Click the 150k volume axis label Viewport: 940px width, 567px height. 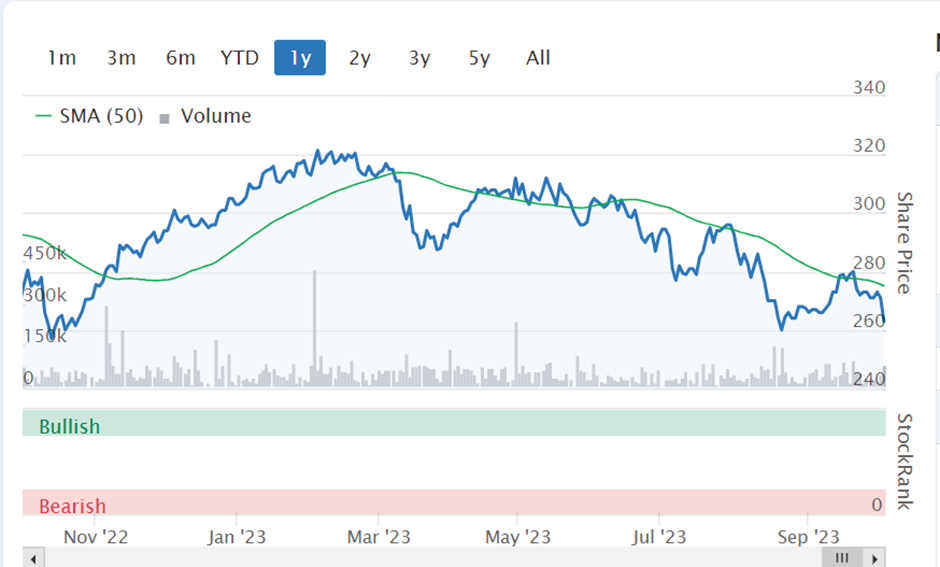45,336
